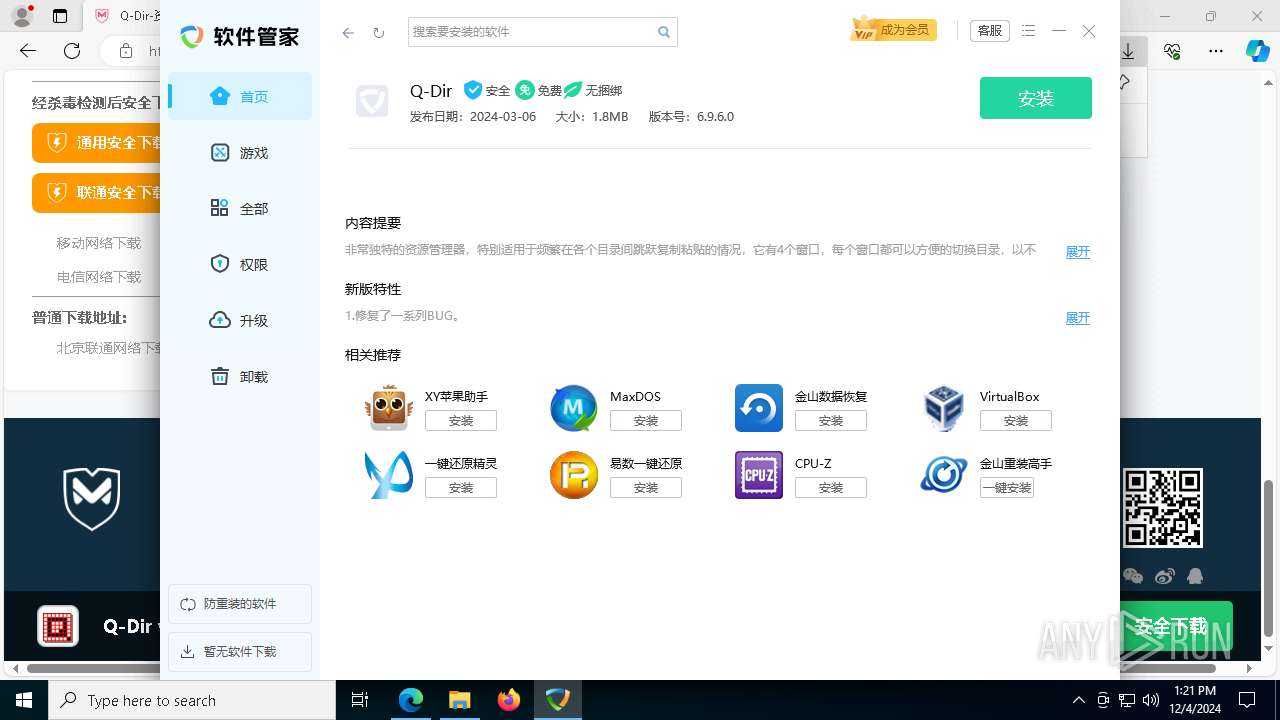The width and height of the screenshot is (1280, 720).
Task: Install MaxDOS
Action: [x=646, y=421]
